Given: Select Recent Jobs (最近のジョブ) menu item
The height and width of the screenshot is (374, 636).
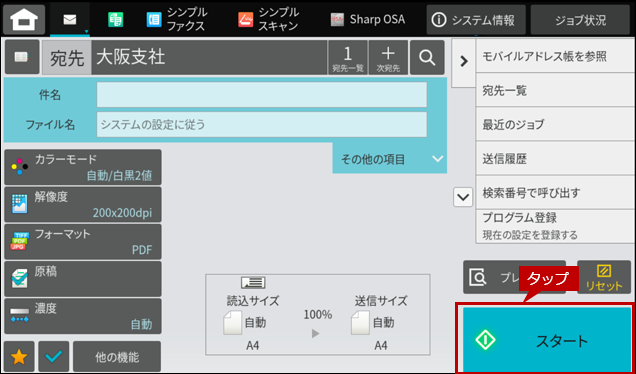Looking at the screenshot, I should (555, 124).
